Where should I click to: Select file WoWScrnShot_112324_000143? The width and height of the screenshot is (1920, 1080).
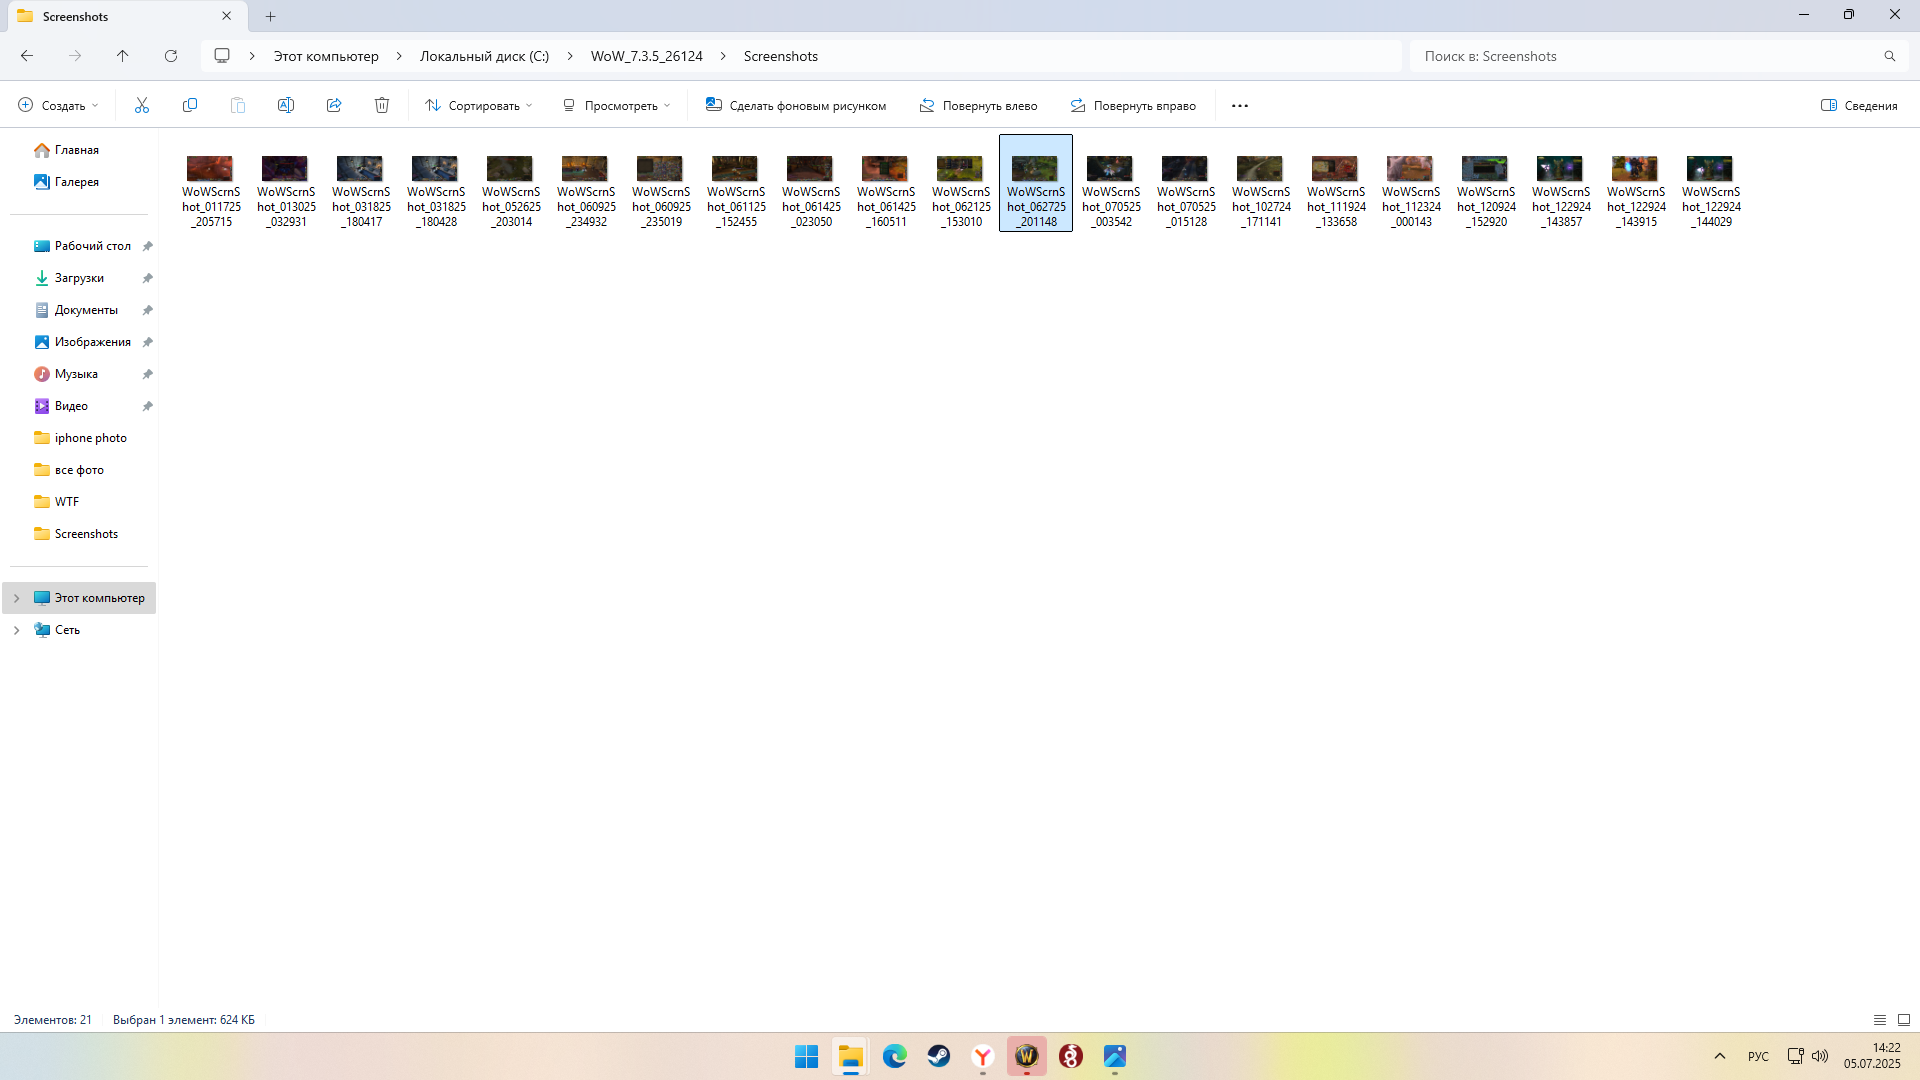click(1411, 183)
